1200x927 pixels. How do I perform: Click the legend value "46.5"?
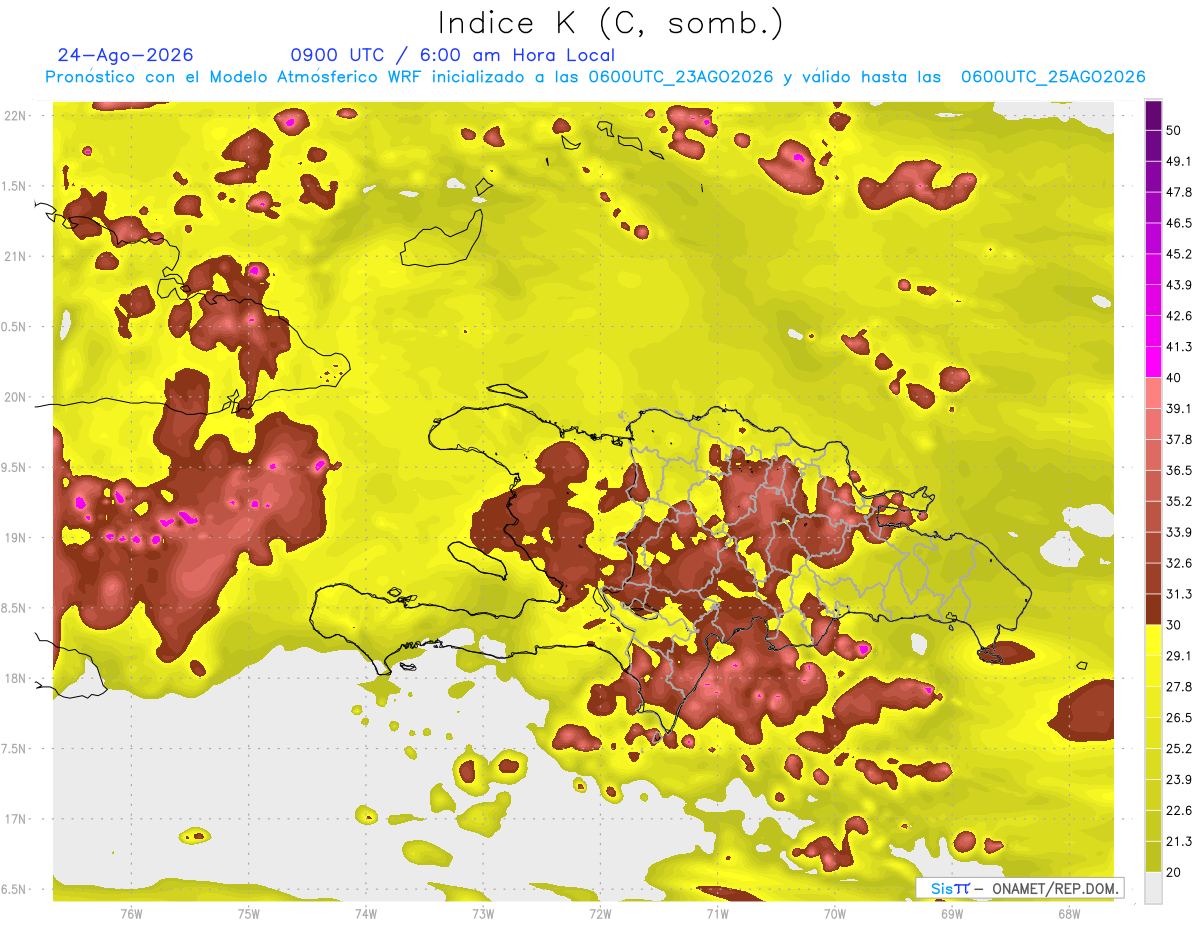pyautogui.click(x=1179, y=224)
